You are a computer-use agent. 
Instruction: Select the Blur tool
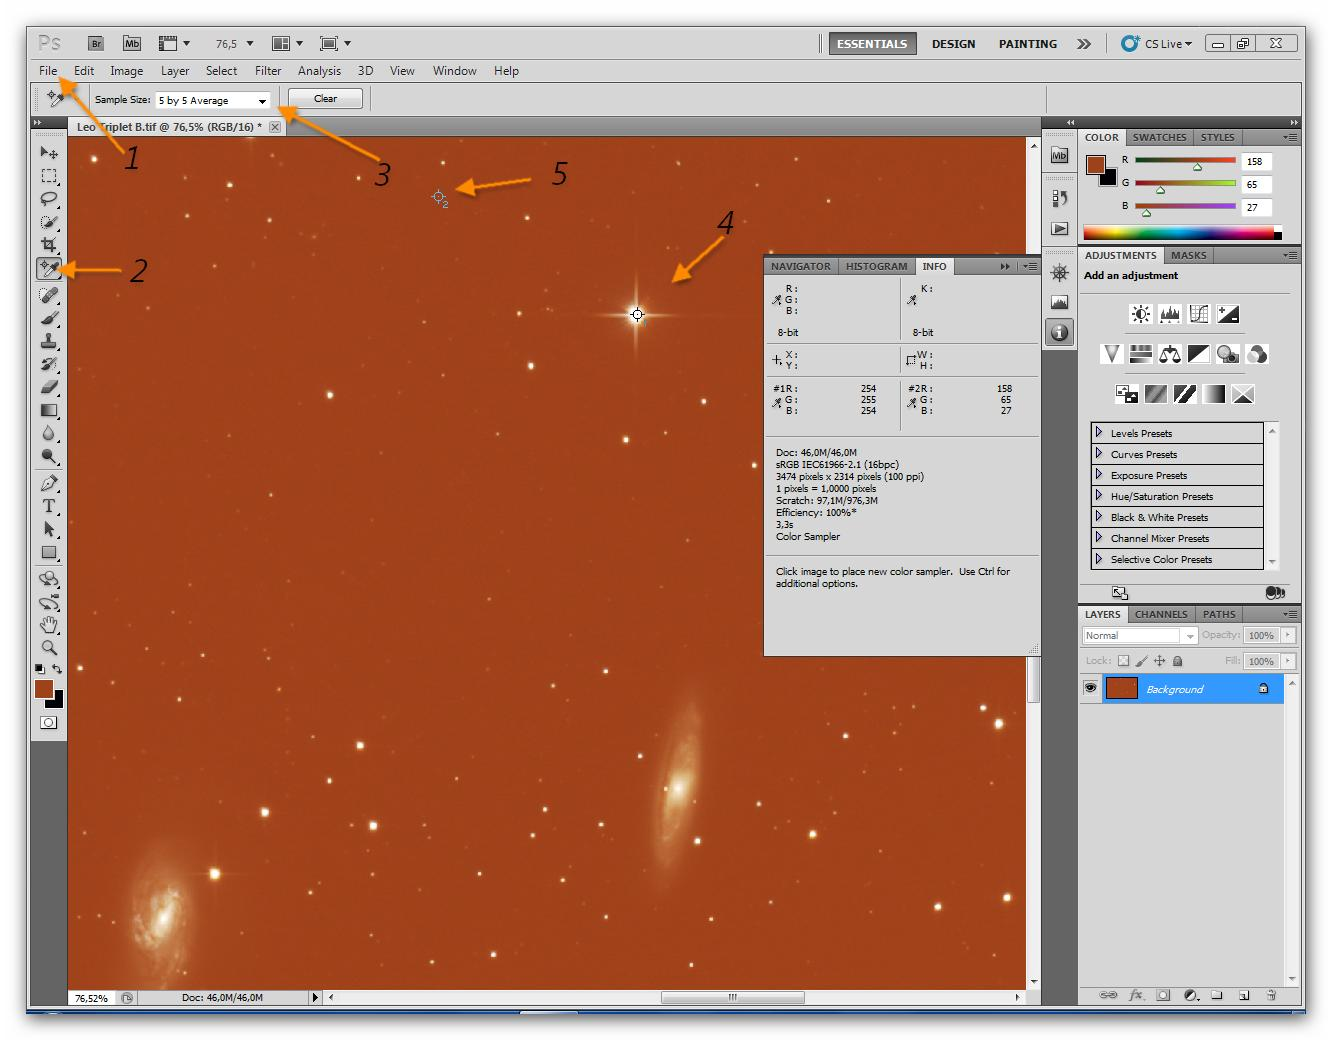48,433
